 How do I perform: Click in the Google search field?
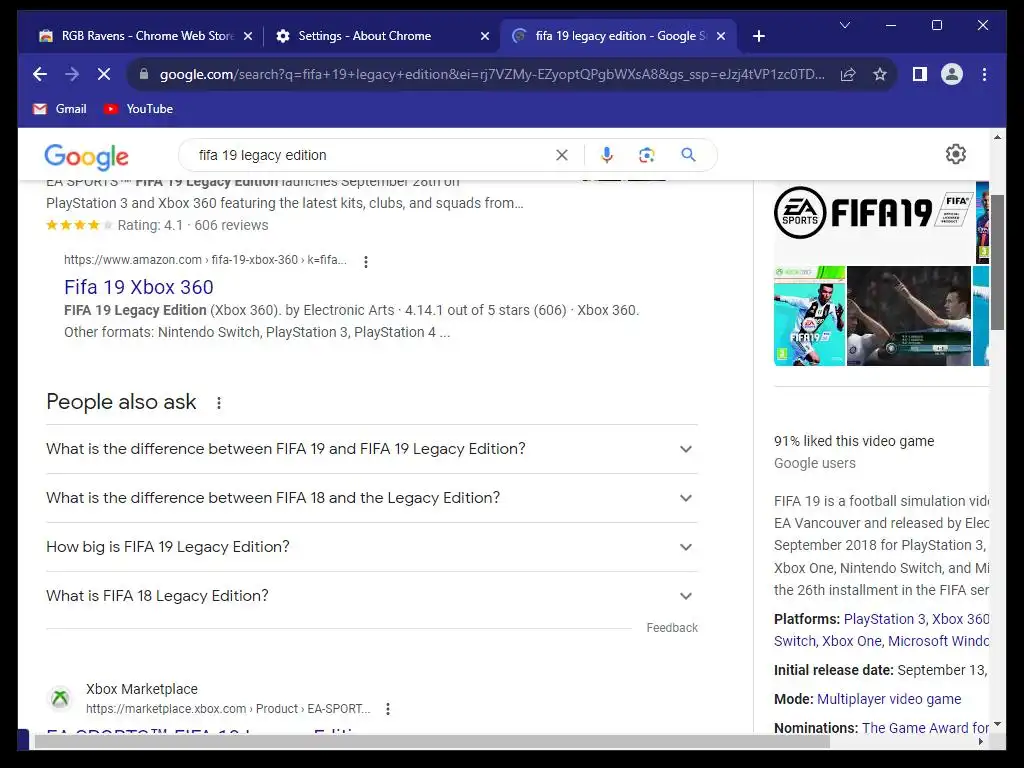pos(372,155)
